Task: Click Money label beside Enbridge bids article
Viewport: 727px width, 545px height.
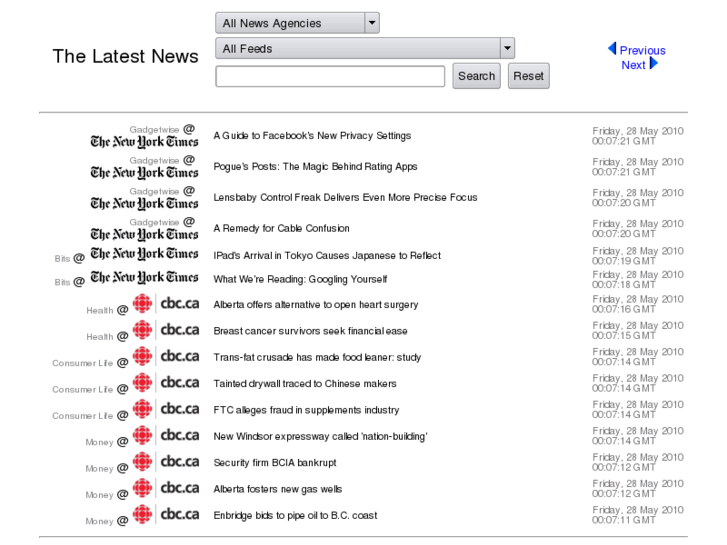Action: pos(99,521)
